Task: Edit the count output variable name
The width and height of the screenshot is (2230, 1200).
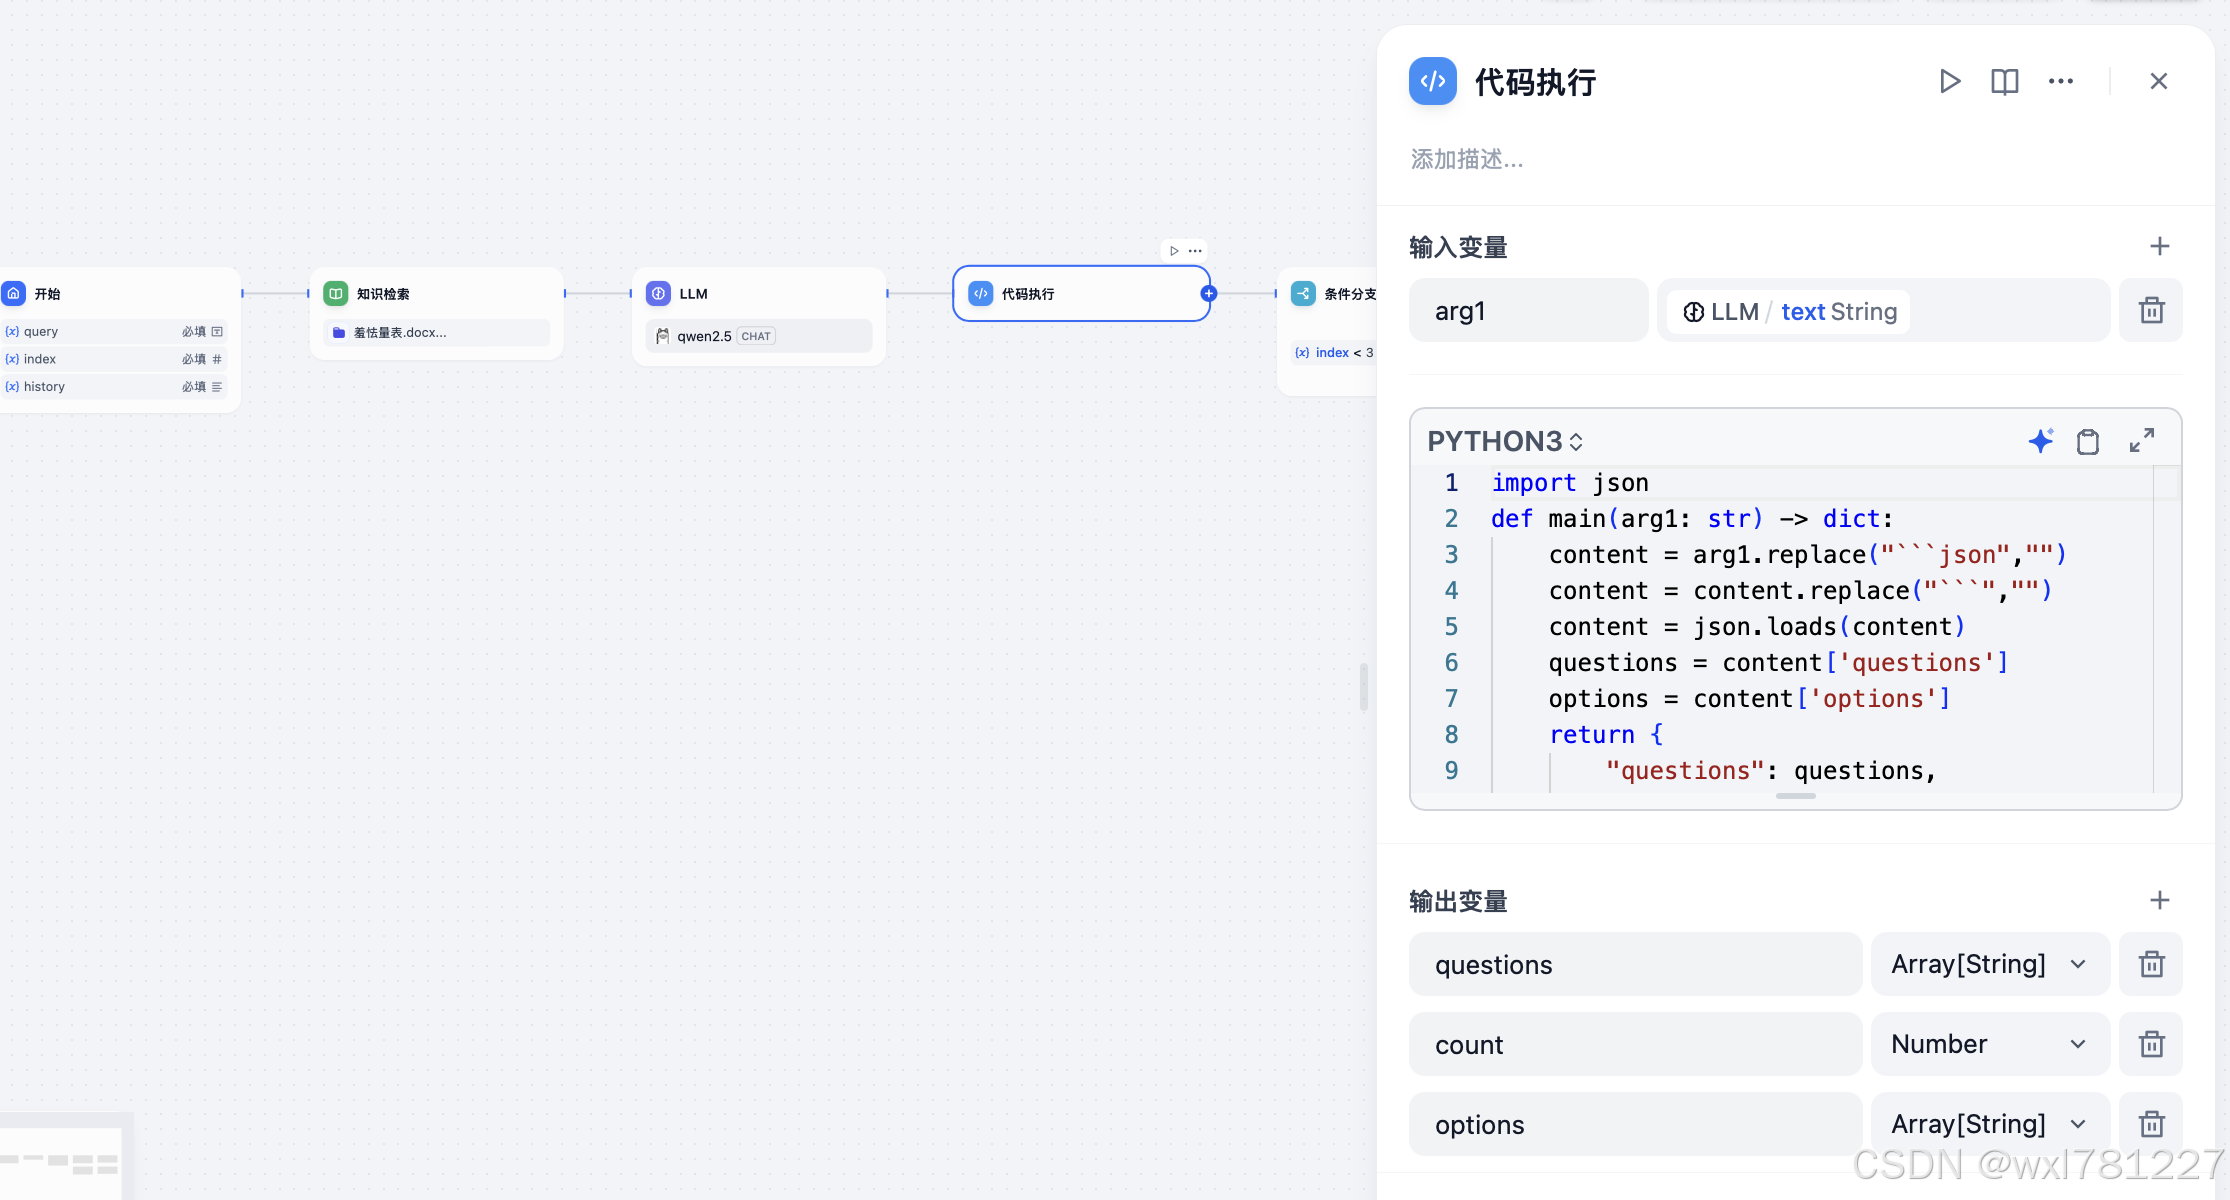Action: coord(1636,1044)
